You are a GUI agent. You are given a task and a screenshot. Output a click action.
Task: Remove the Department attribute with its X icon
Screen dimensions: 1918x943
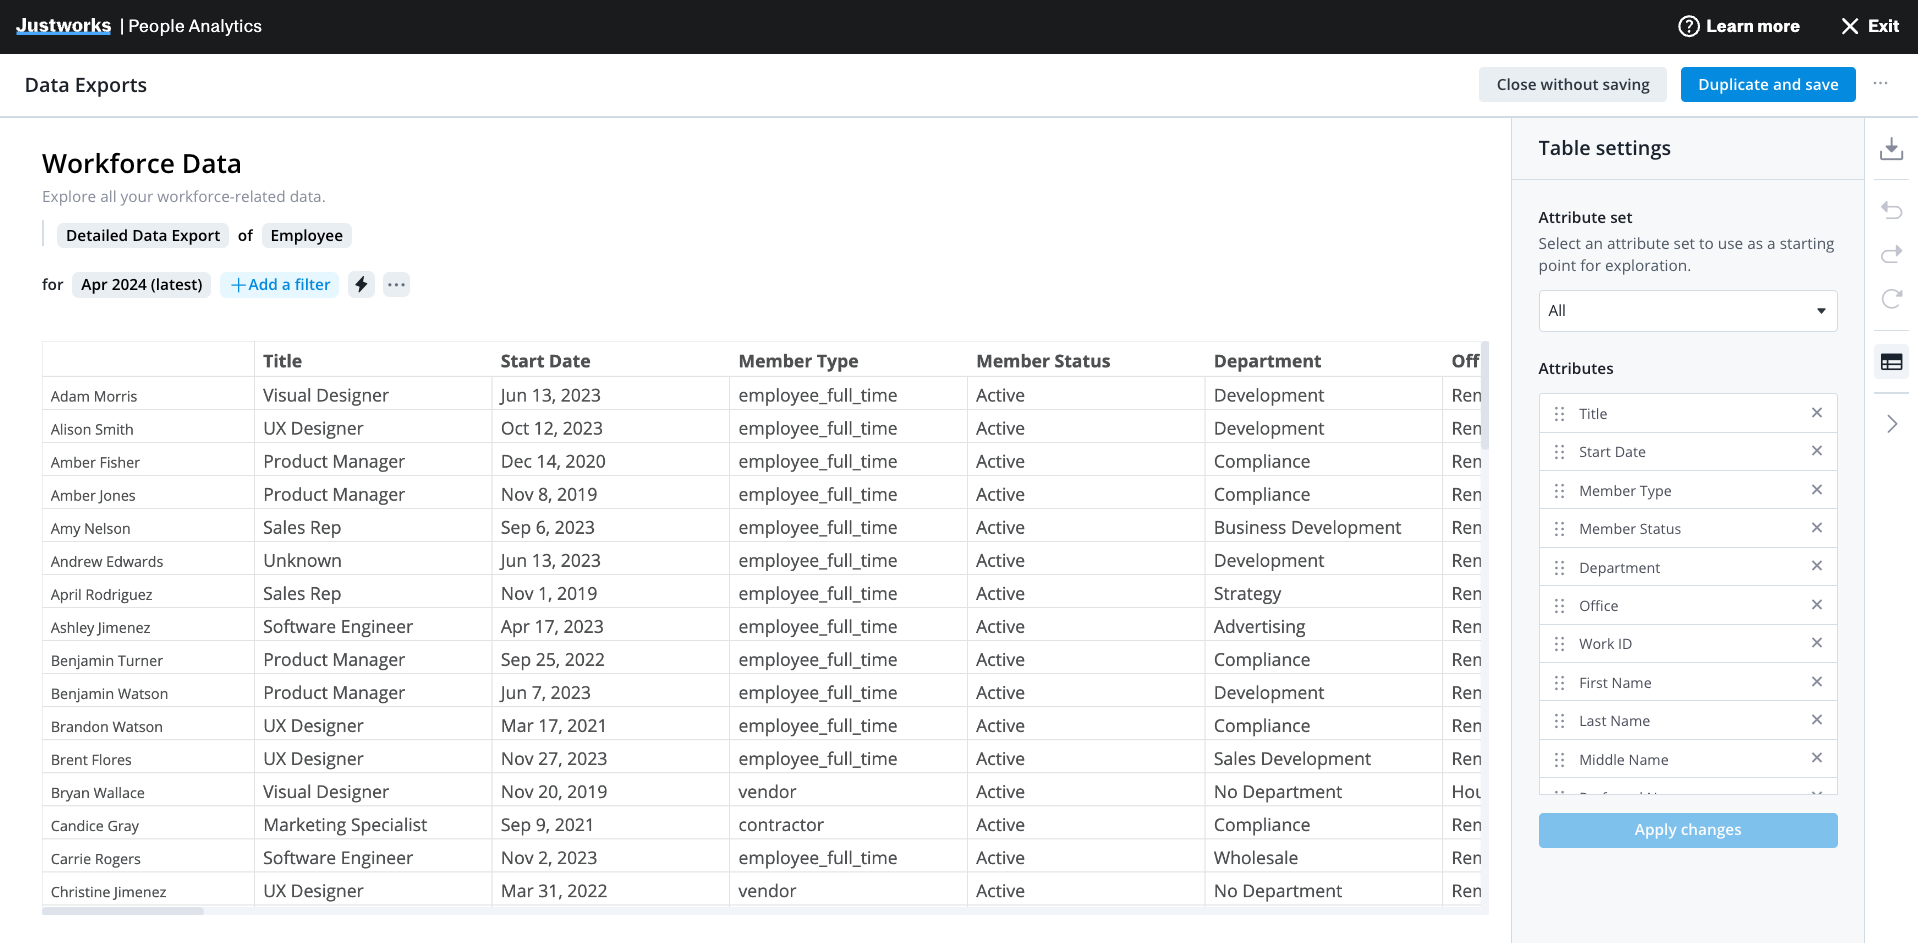[x=1817, y=566]
